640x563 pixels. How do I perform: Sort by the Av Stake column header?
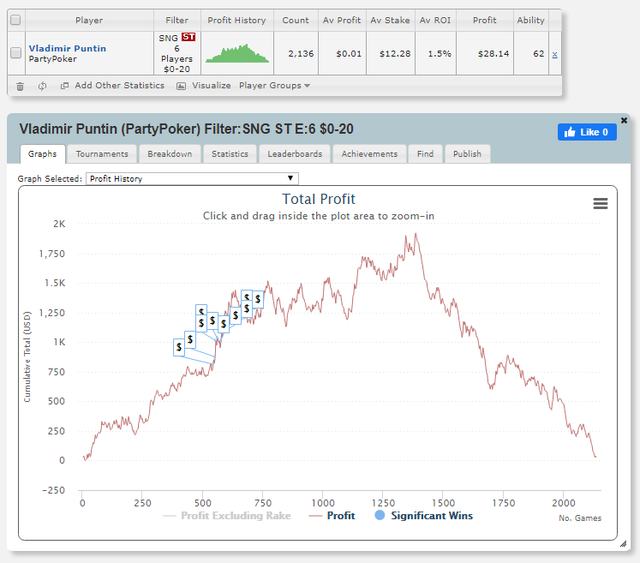390,20
